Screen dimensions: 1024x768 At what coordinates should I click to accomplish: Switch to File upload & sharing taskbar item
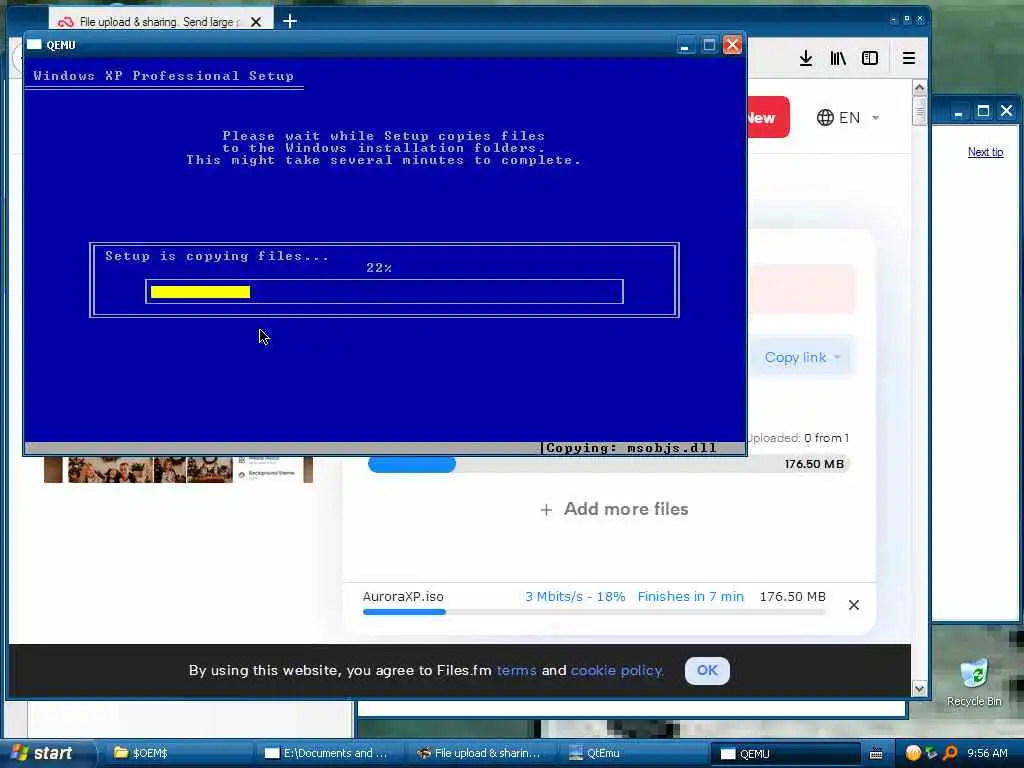[482, 753]
